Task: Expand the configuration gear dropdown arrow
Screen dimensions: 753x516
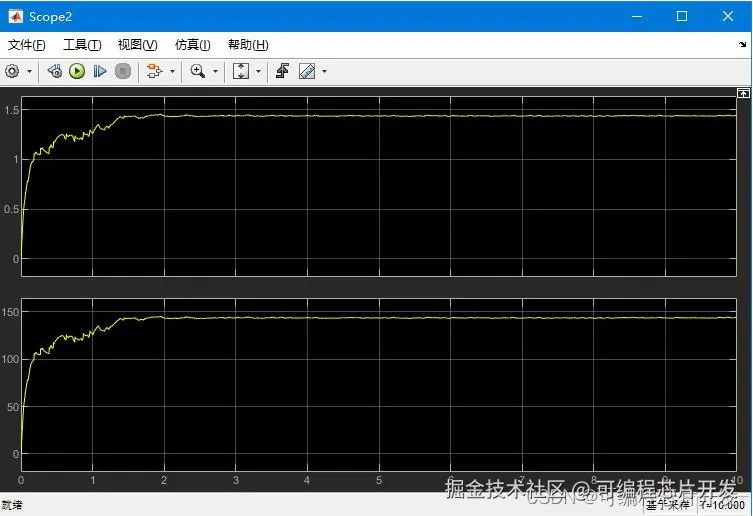Action: point(29,72)
